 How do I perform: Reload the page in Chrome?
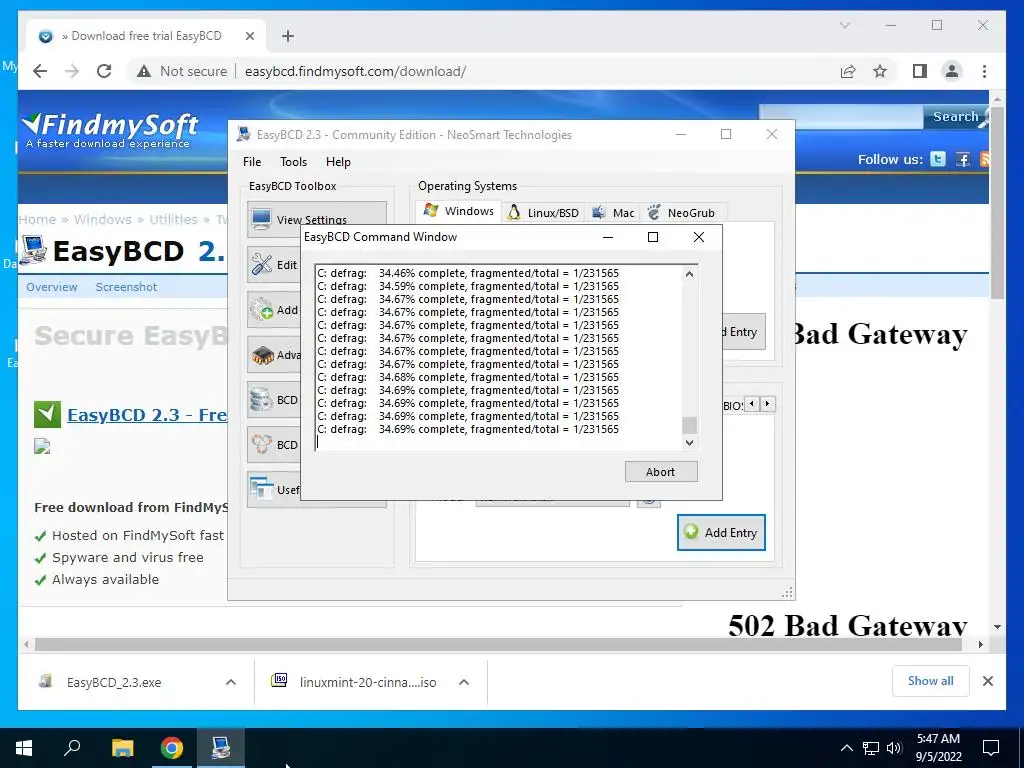[104, 71]
